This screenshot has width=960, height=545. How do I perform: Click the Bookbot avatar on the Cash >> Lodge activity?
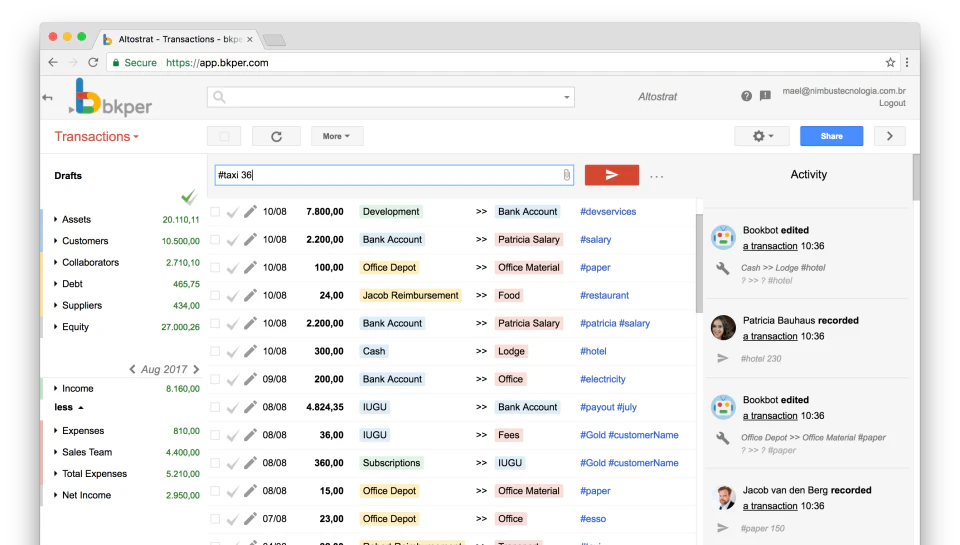[x=723, y=238]
